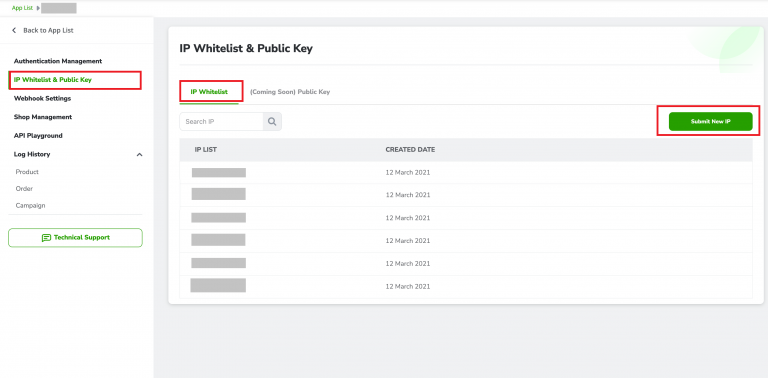Viewport: 768px width, 378px height.
Task: Open Authentication Management in sidebar
Action: [58, 61]
